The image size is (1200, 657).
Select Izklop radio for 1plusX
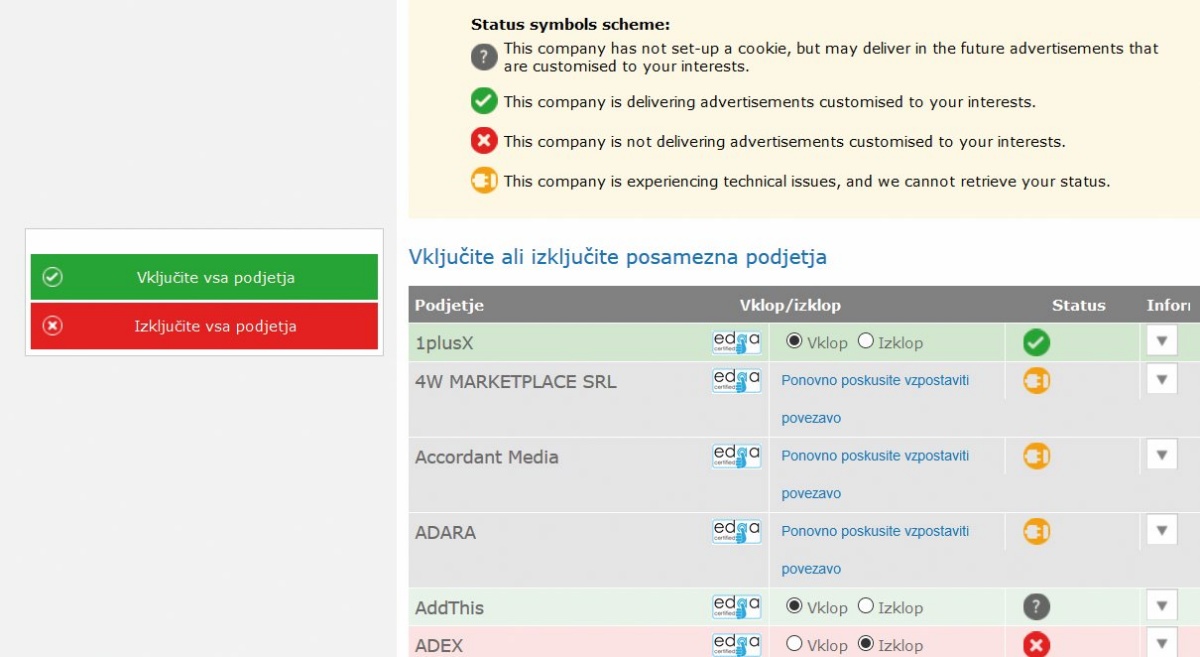pyautogui.click(x=866, y=341)
